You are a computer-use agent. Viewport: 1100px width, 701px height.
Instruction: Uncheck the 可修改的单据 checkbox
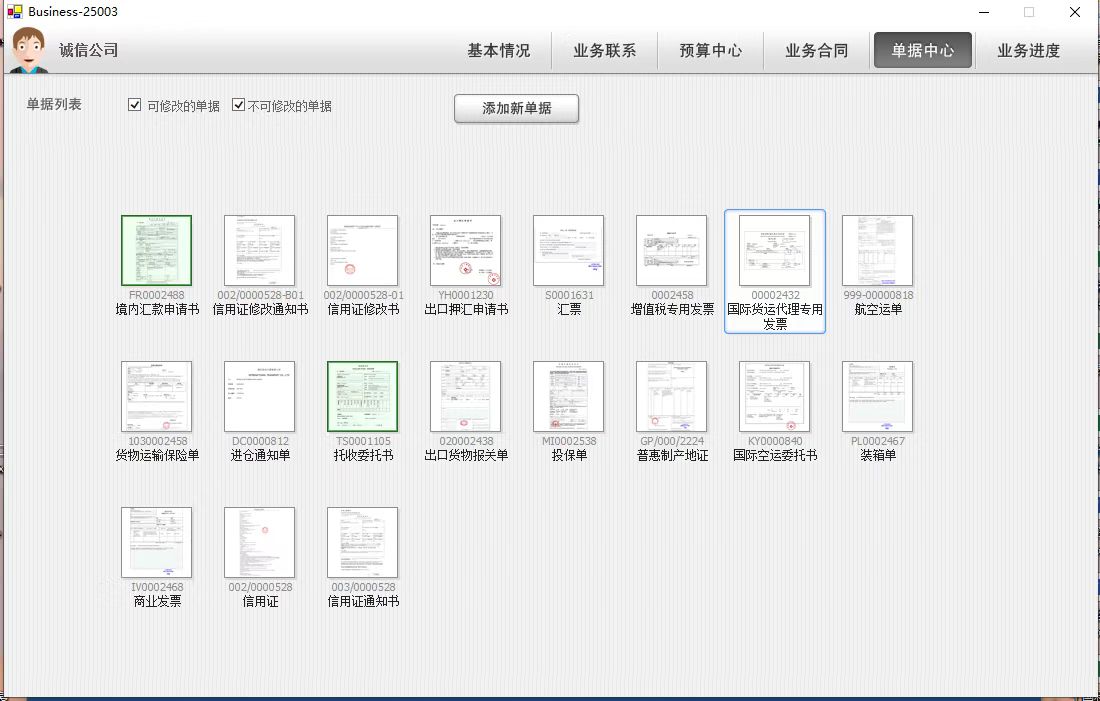click(135, 105)
